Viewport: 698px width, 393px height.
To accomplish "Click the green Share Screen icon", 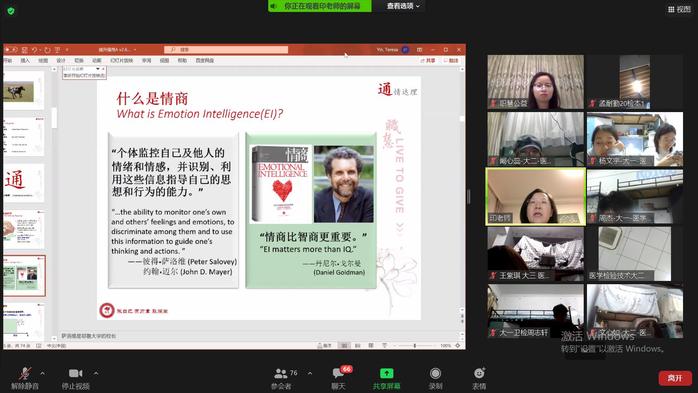I will [x=386, y=373].
